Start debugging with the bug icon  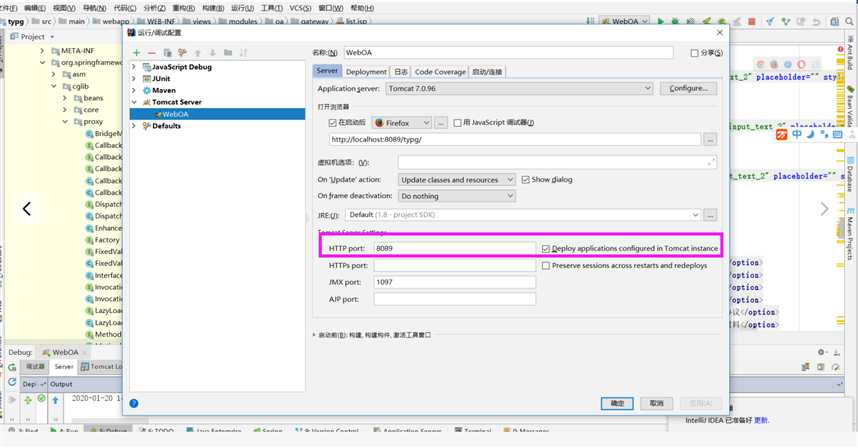coord(675,21)
